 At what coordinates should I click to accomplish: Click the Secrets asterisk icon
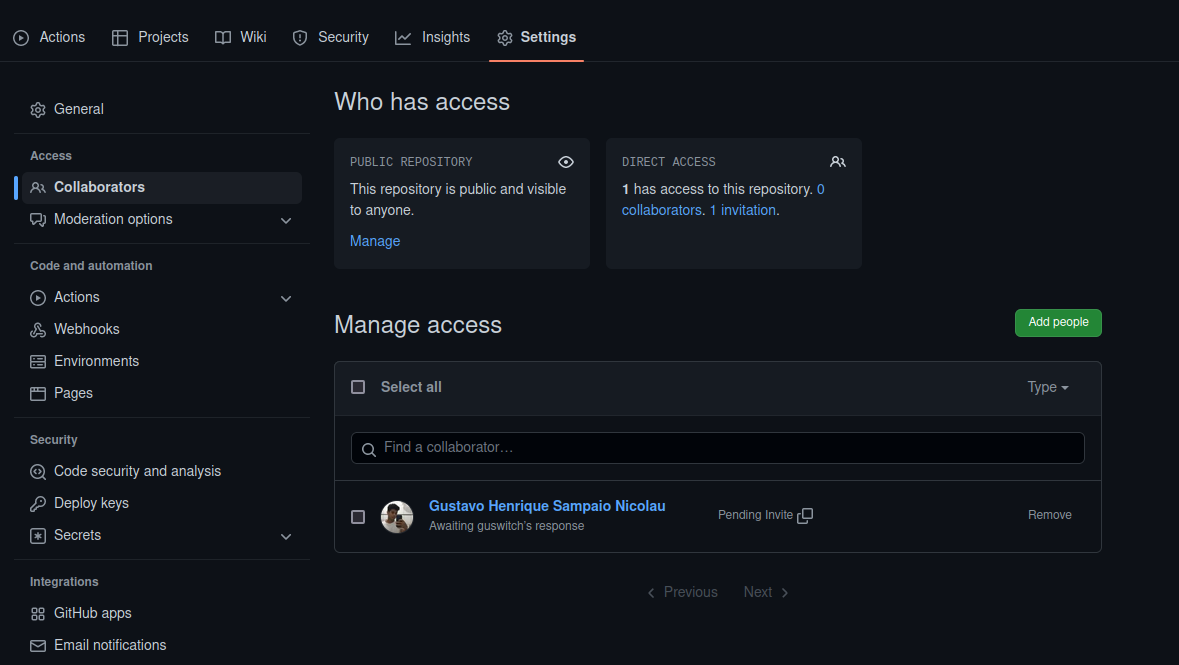[38, 536]
